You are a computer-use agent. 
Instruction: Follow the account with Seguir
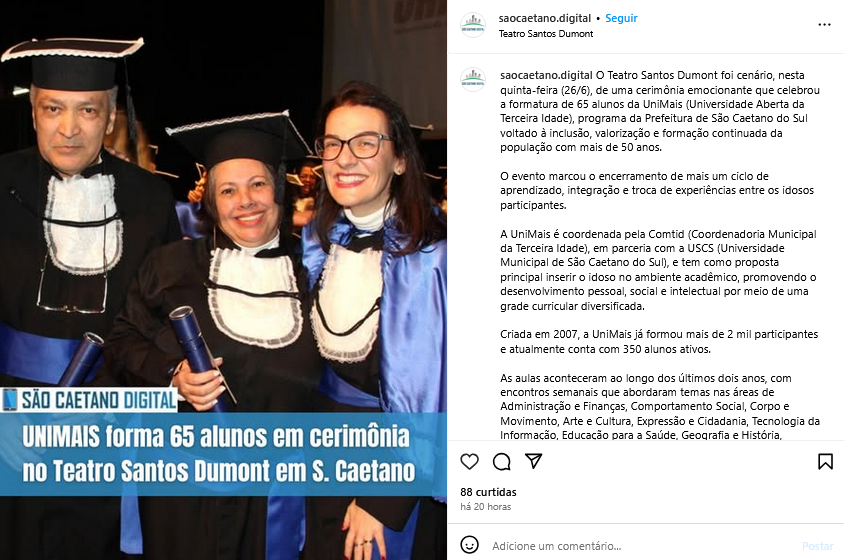click(621, 18)
